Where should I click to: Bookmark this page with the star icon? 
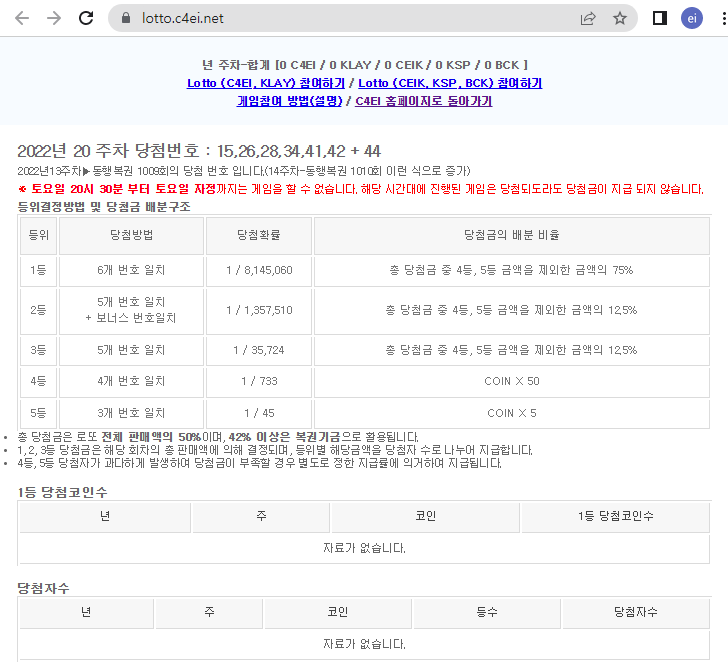(619, 18)
